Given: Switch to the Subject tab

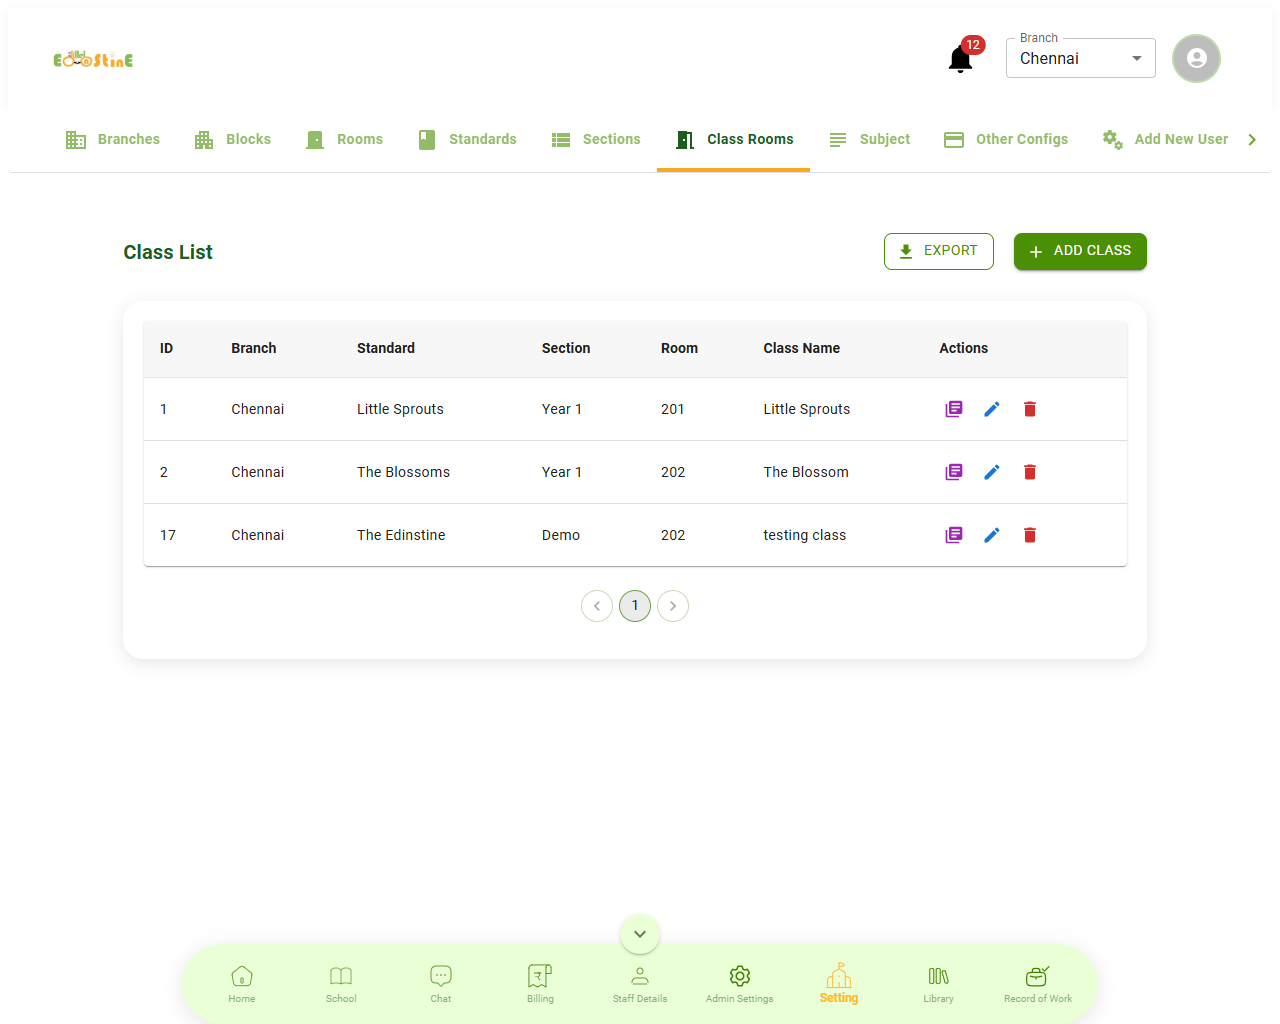Looking at the screenshot, I should tap(869, 140).
